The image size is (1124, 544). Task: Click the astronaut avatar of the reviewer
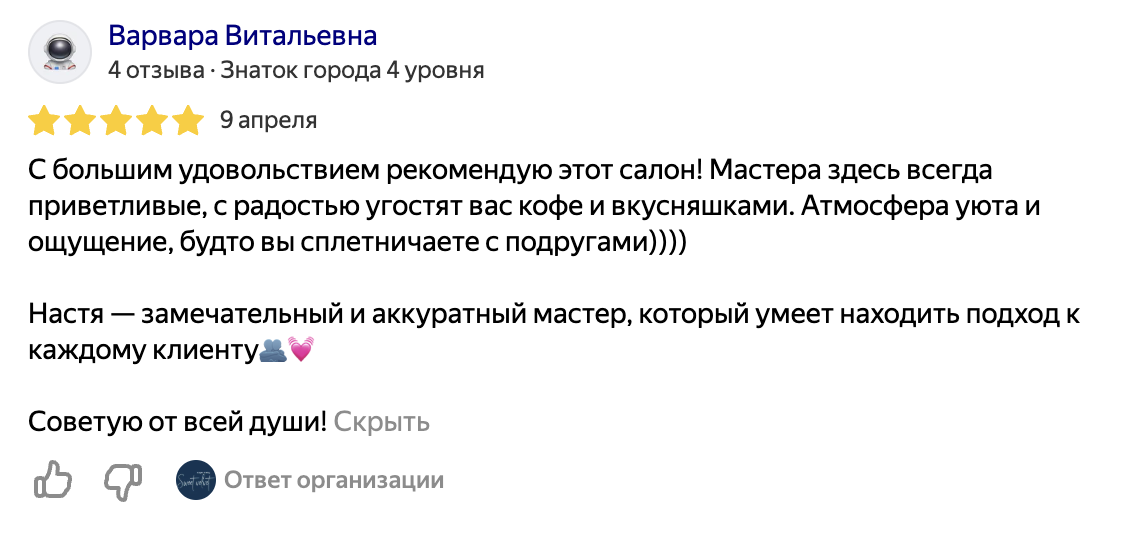pyautogui.click(x=59, y=52)
